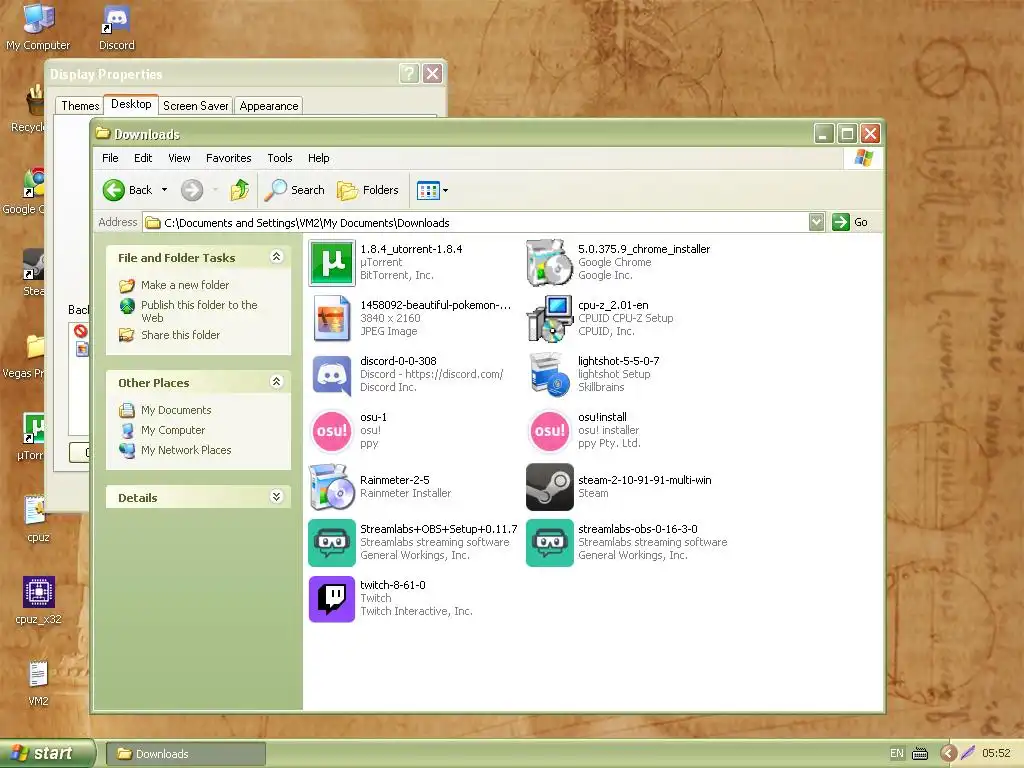The image size is (1024, 768).
Task: Click Share this folder
Action: coord(180,335)
